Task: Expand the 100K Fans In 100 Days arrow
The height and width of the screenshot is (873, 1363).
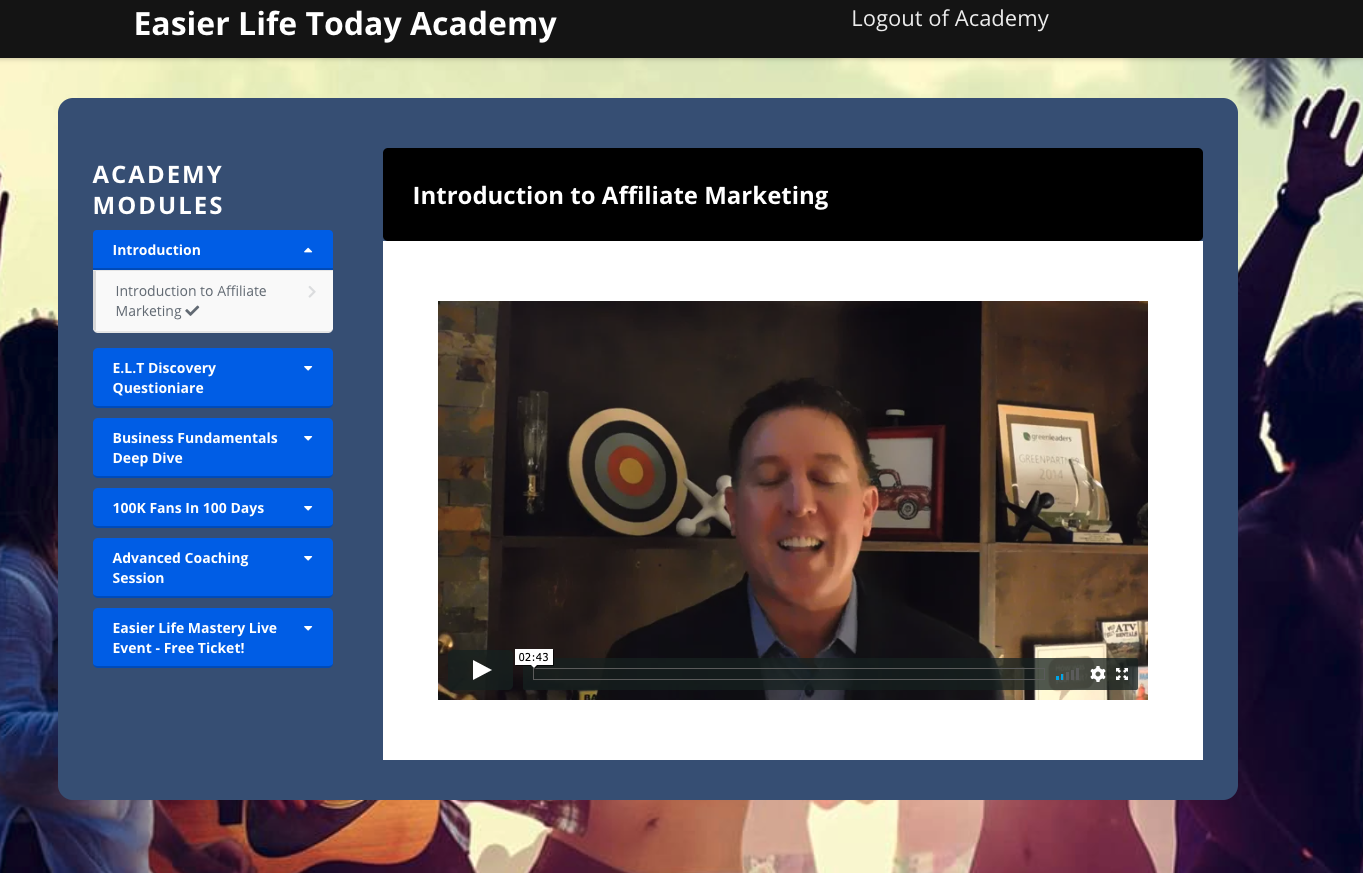Action: (308, 508)
